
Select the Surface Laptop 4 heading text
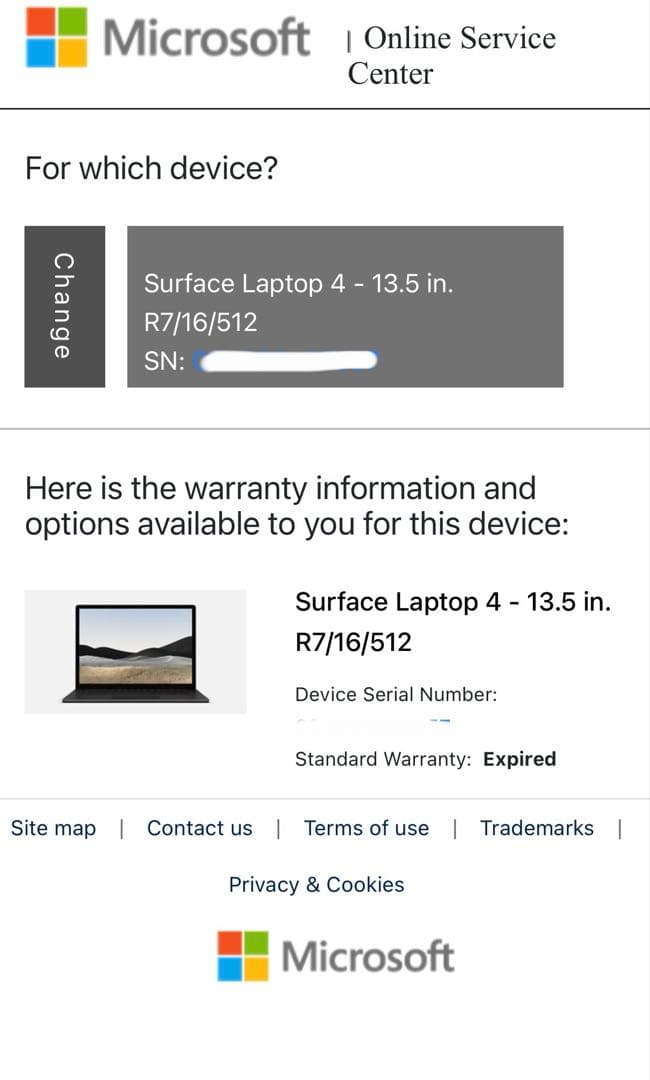454,601
